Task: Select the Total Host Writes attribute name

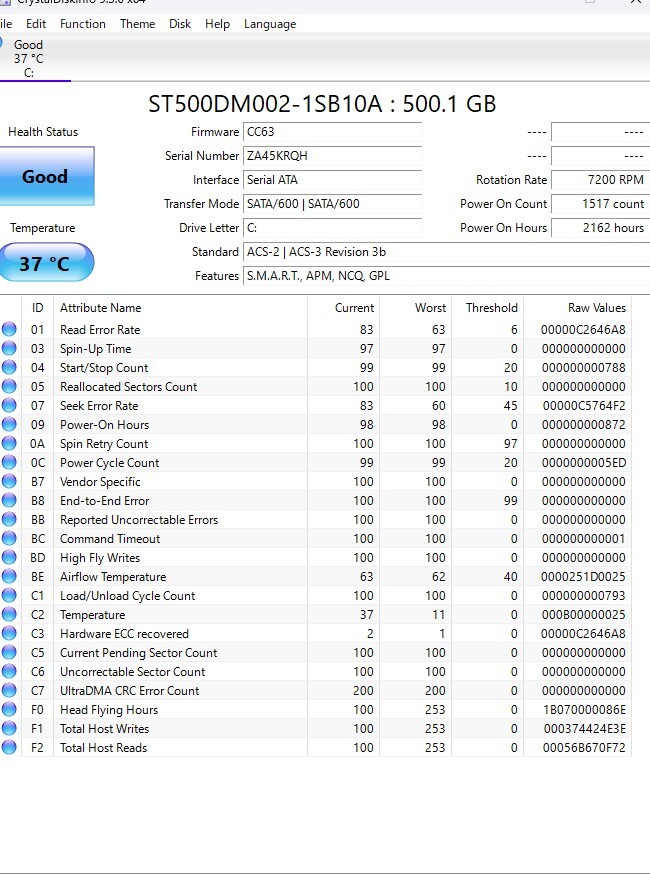Action: 104,729
